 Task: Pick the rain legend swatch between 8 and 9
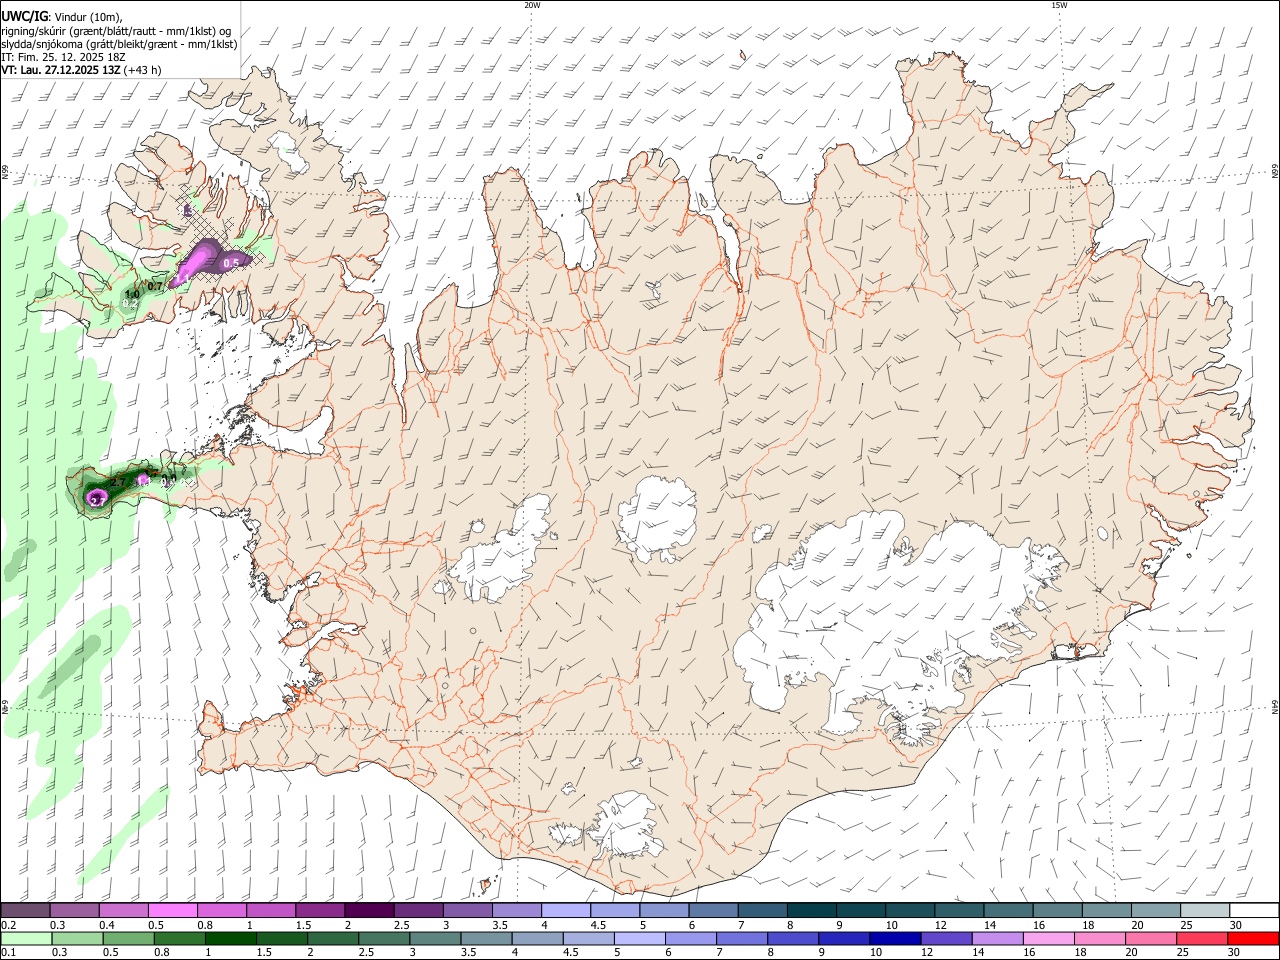click(x=792, y=938)
